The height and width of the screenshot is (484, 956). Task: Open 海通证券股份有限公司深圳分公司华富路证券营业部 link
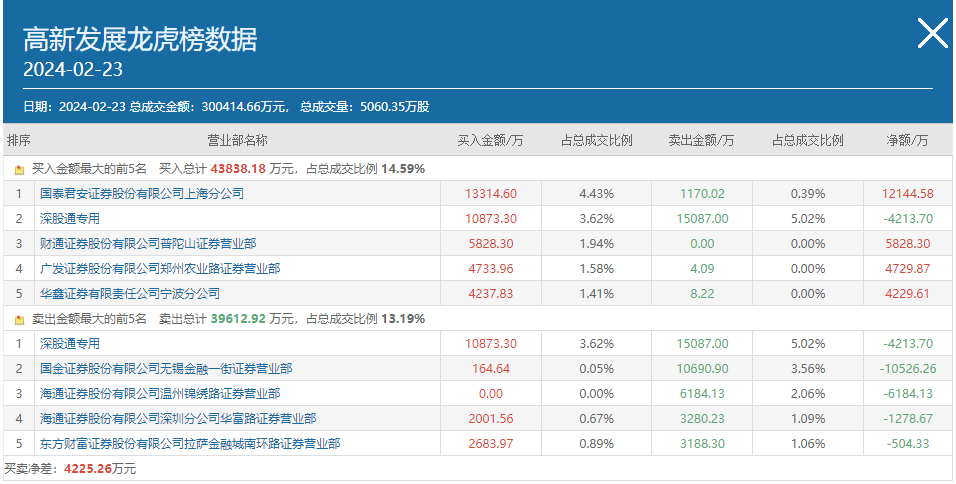pos(179,419)
